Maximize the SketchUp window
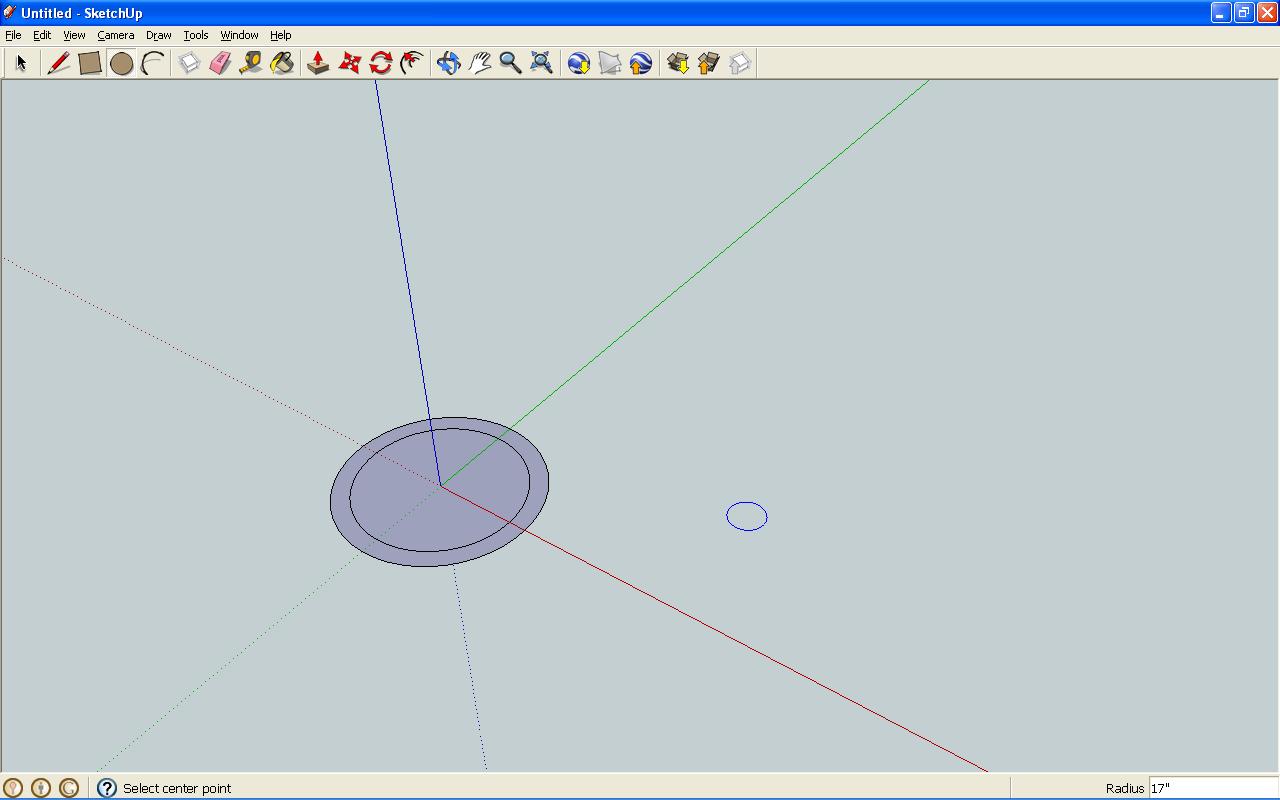Screen dimensions: 1280x800 pyautogui.click(x=1243, y=13)
